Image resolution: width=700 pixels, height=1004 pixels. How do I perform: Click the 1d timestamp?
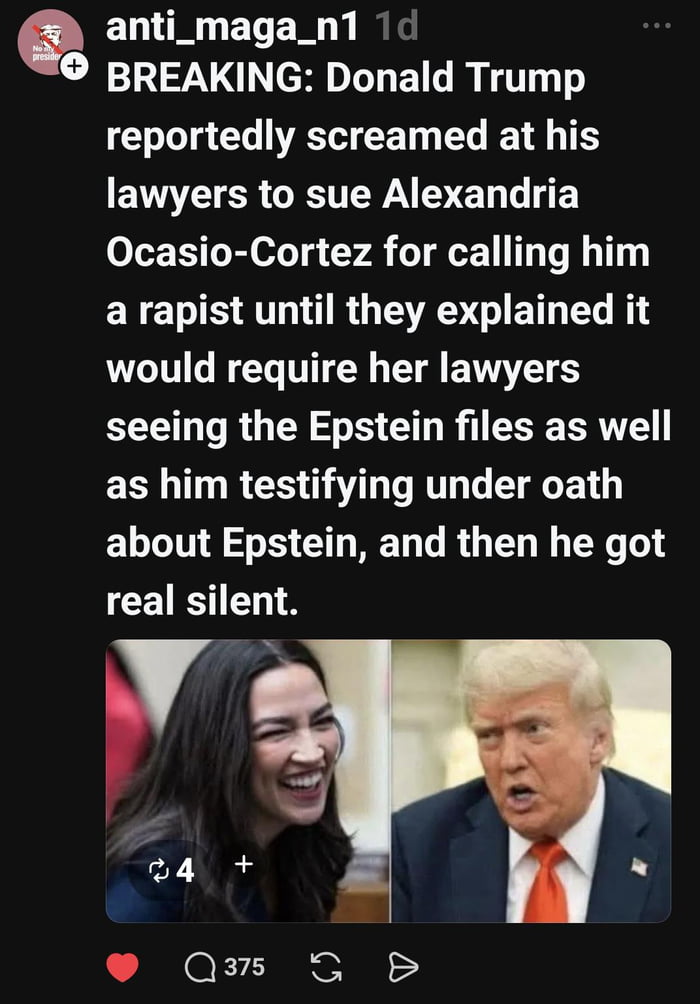(x=396, y=27)
